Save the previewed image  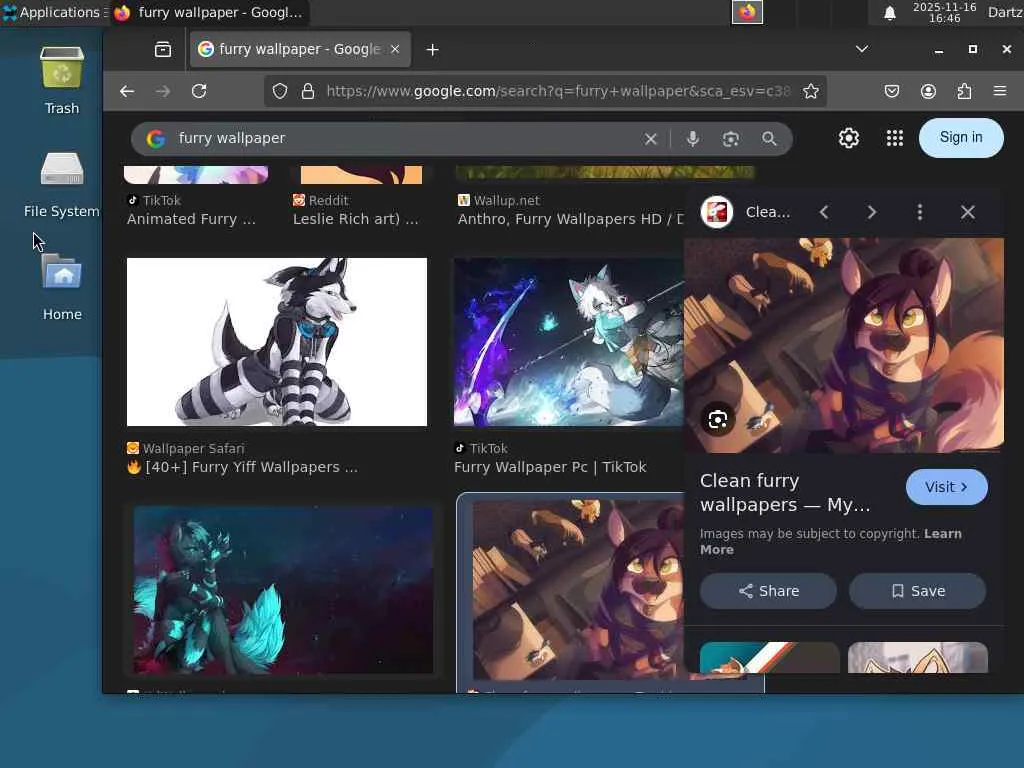[918, 591]
